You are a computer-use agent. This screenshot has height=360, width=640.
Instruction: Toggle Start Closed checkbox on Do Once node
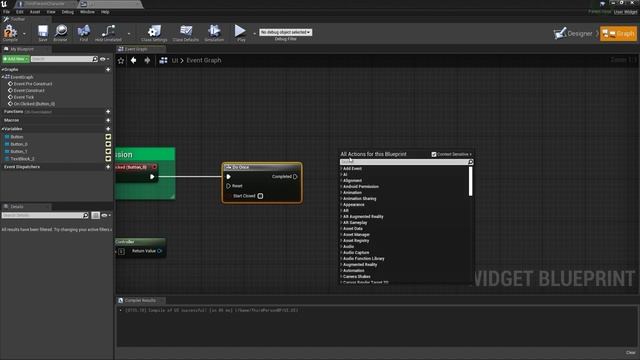pyautogui.click(x=260, y=196)
